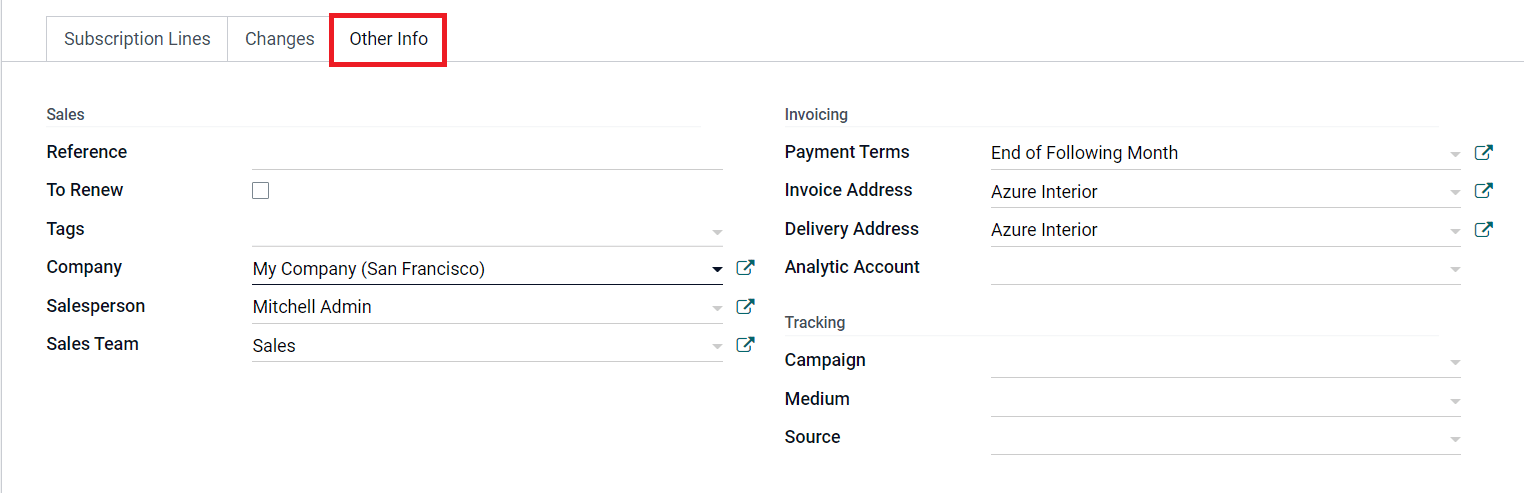Expand the Analytic Account dropdown
This screenshot has height=493, width=1524.
click(x=1455, y=270)
